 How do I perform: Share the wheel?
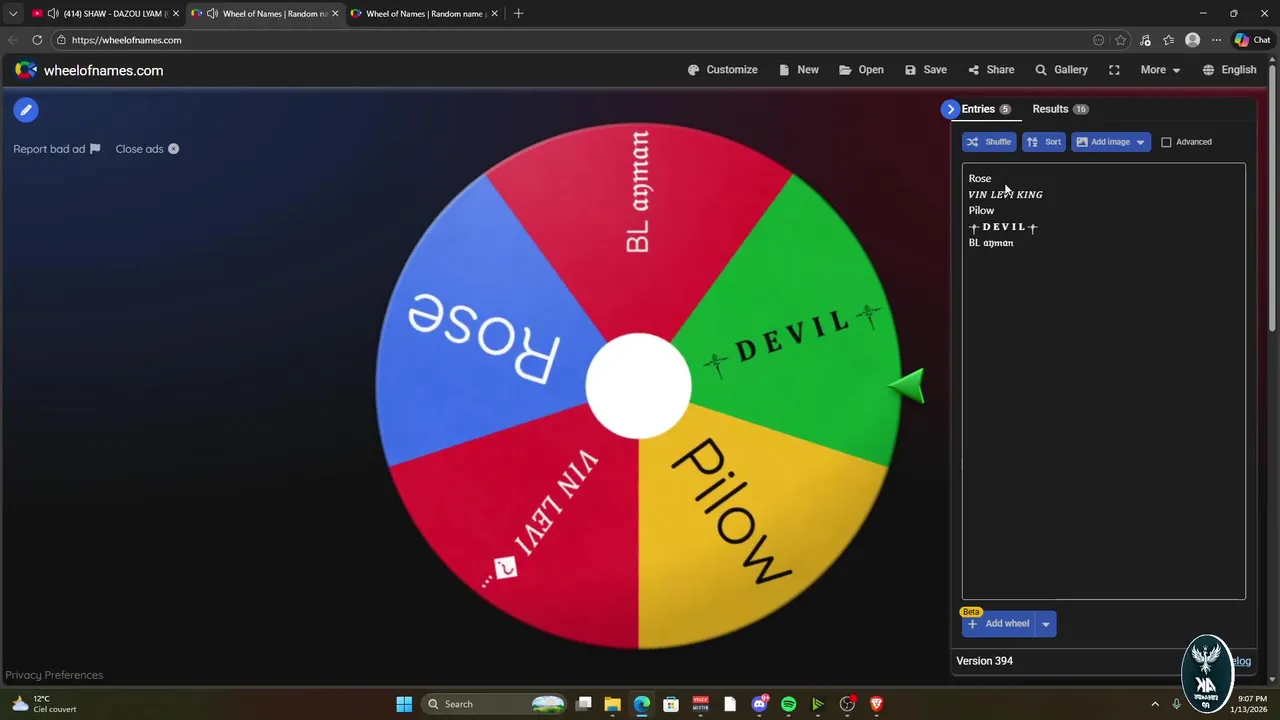(x=991, y=70)
